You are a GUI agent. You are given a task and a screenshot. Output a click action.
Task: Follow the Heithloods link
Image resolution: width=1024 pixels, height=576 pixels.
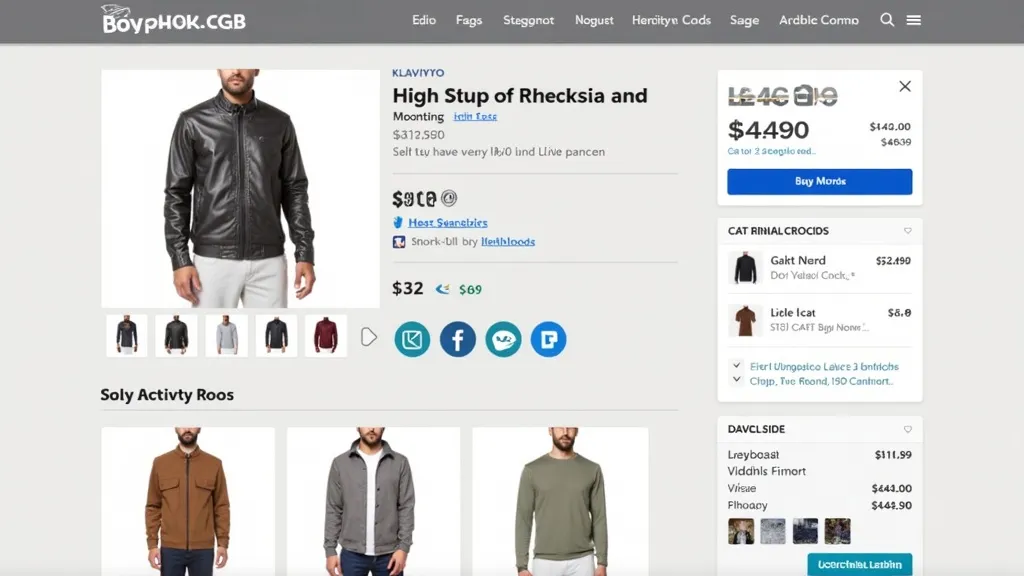pyautogui.click(x=507, y=242)
